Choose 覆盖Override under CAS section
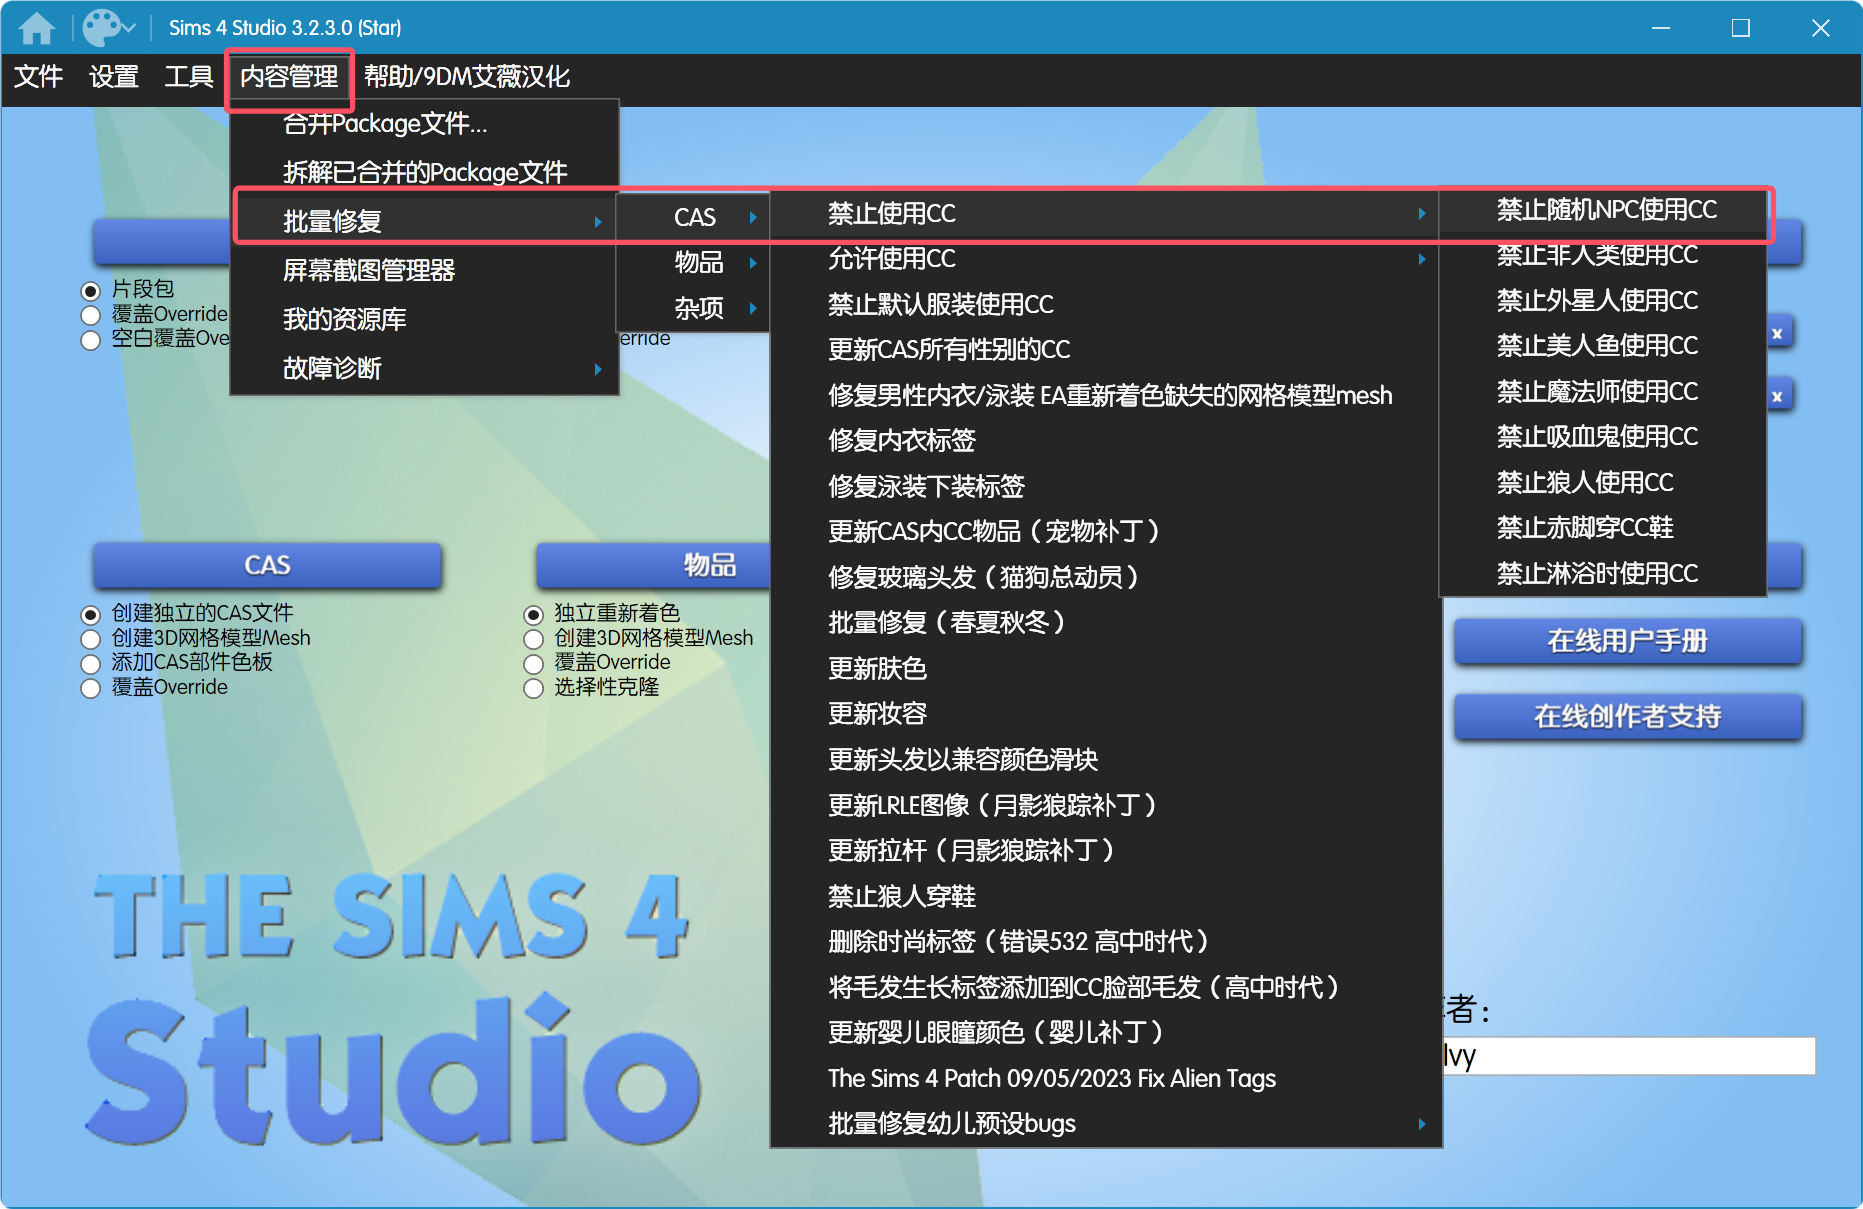The image size is (1863, 1209). click(x=91, y=688)
